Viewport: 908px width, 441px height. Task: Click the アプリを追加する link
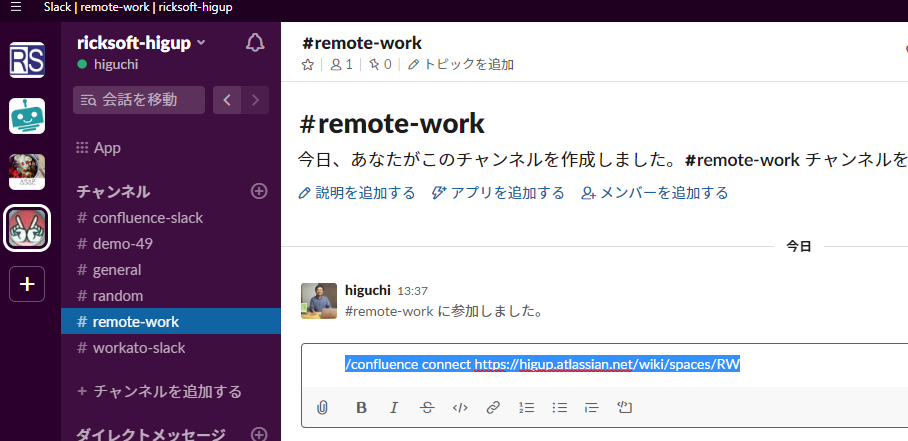pyautogui.click(x=498, y=193)
